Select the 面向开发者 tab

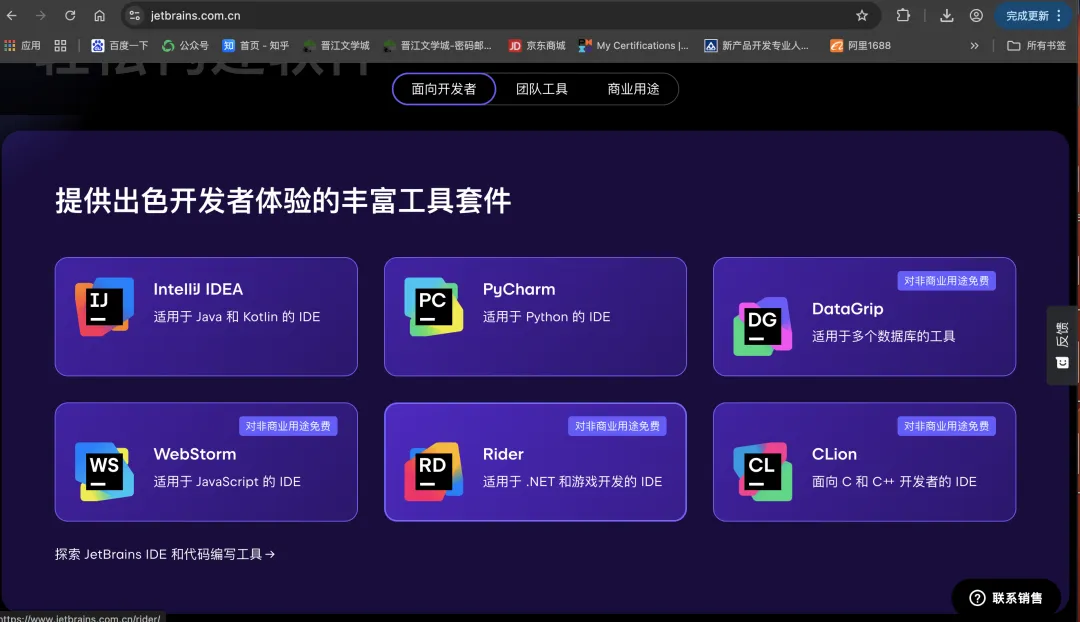[444, 89]
